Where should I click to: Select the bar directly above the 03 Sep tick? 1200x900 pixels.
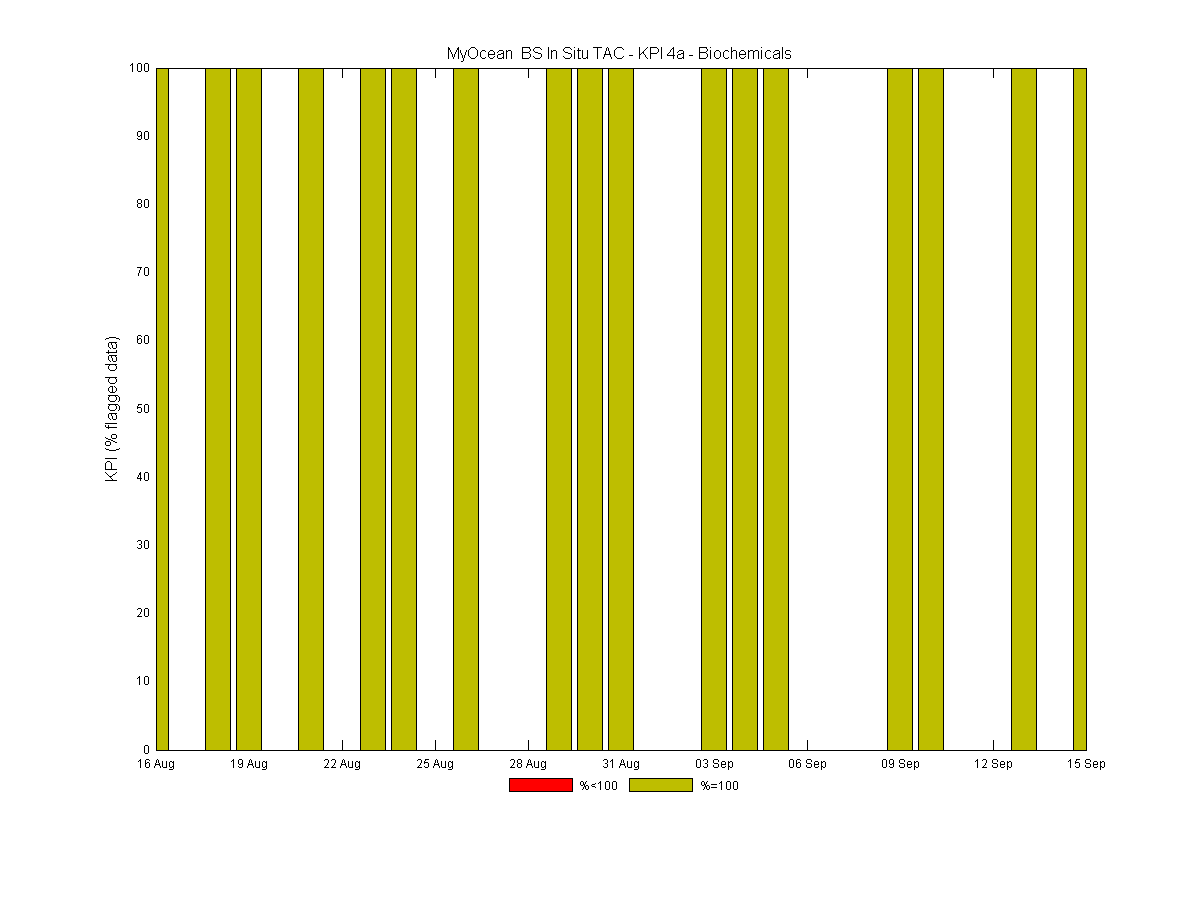coord(714,409)
